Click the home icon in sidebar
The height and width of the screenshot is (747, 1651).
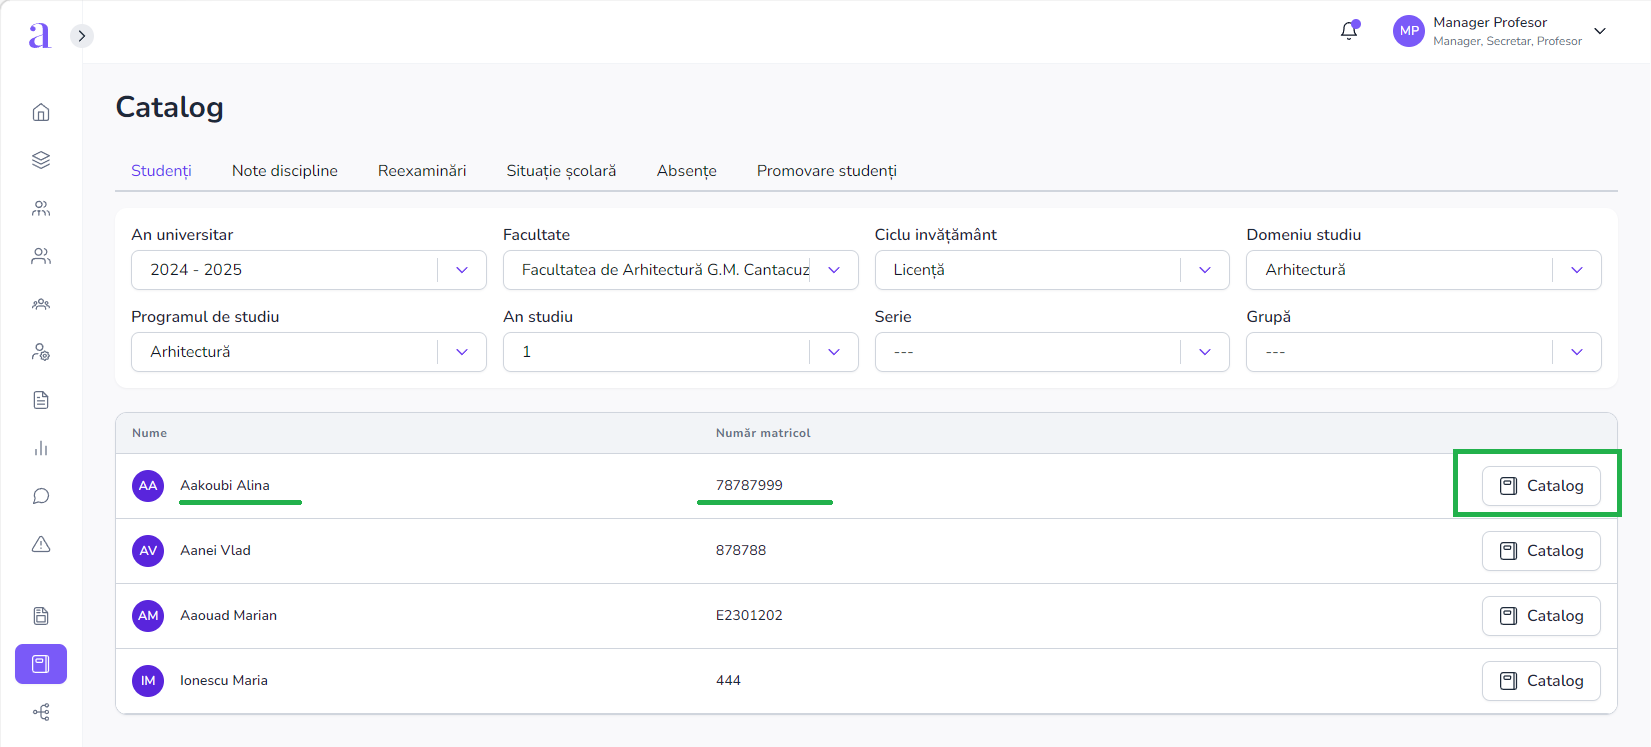(x=41, y=112)
